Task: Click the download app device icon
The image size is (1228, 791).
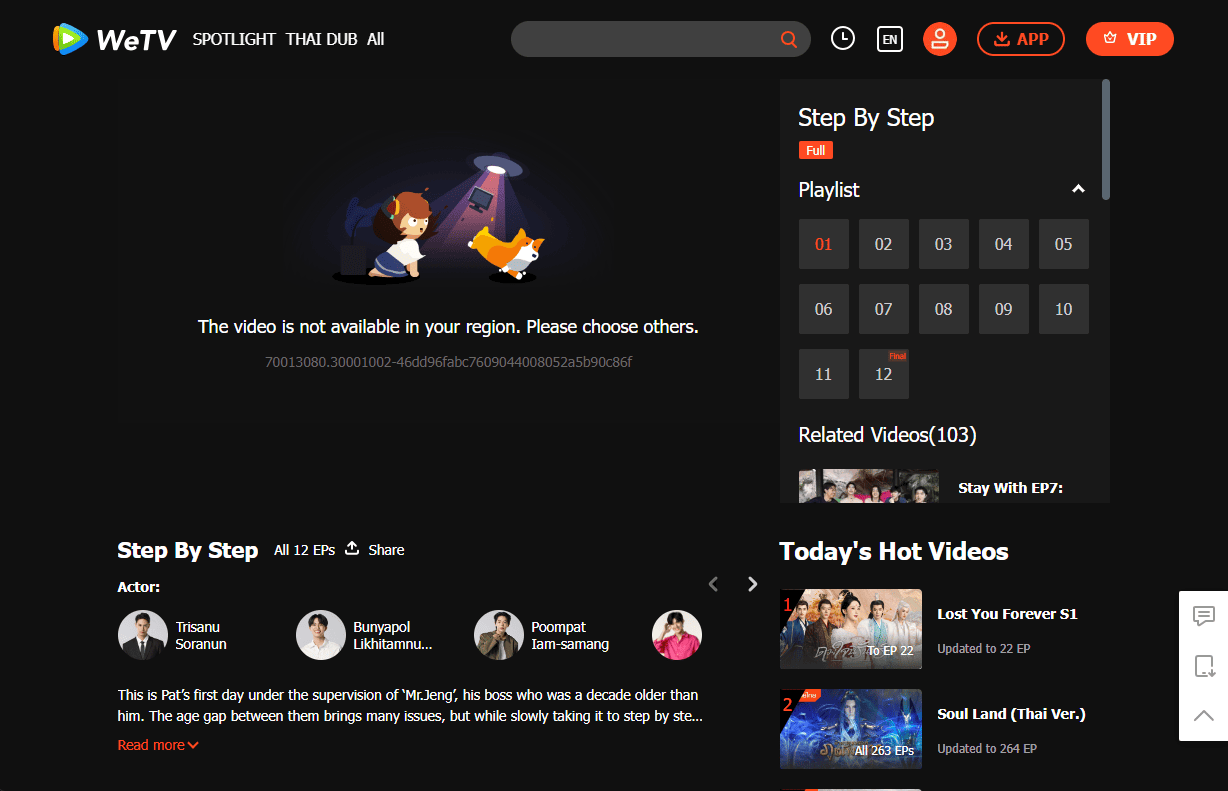Action: coord(1204,666)
